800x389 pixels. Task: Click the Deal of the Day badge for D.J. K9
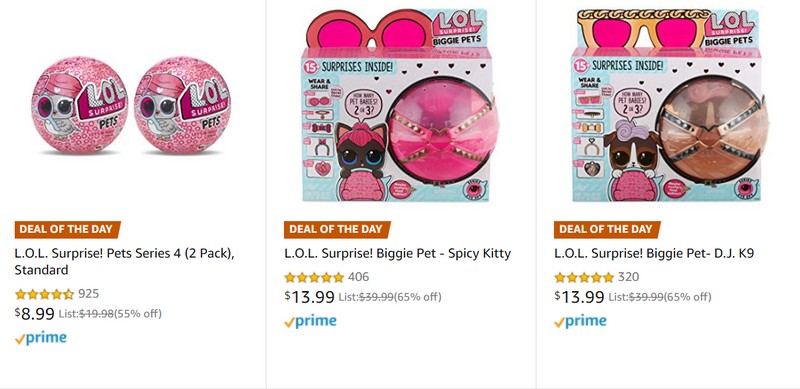click(607, 230)
